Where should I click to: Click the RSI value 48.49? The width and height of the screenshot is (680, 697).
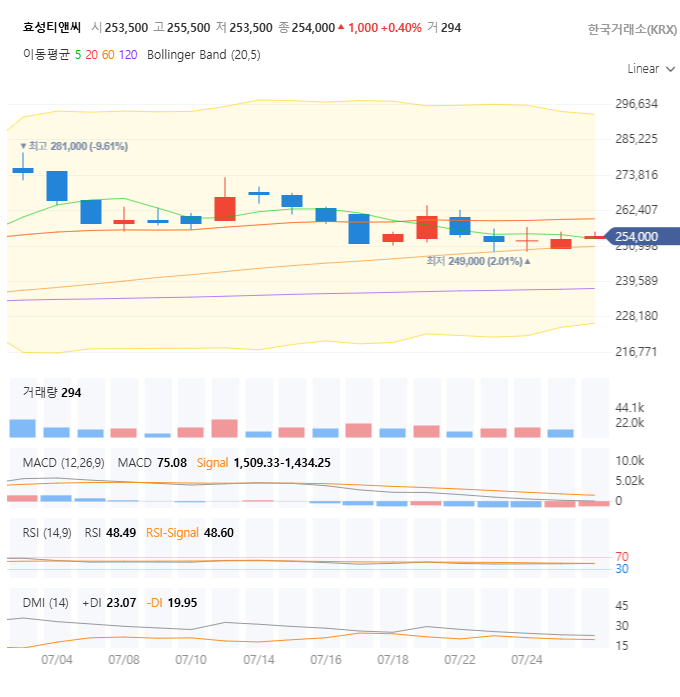click(x=121, y=533)
